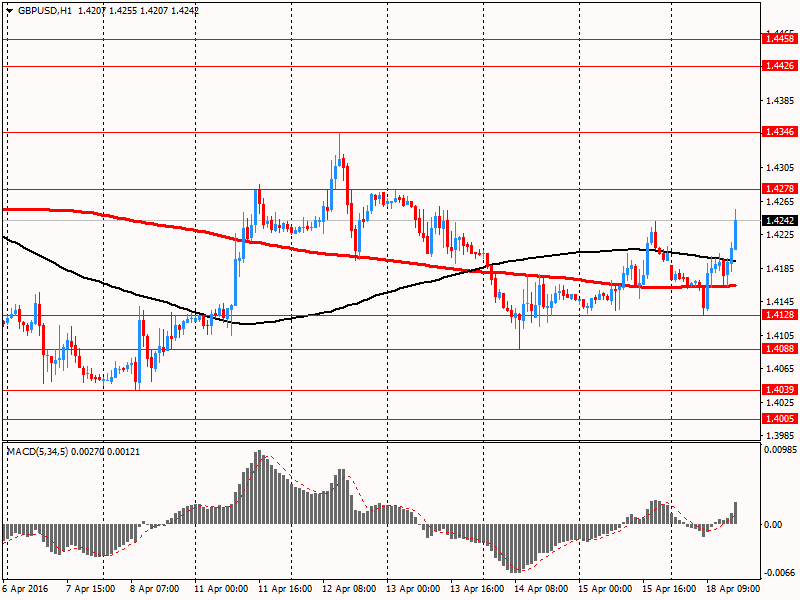Image resolution: width=800 pixels, height=600 pixels.
Task: Select the current price label 1.4242
Action: [779, 220]
